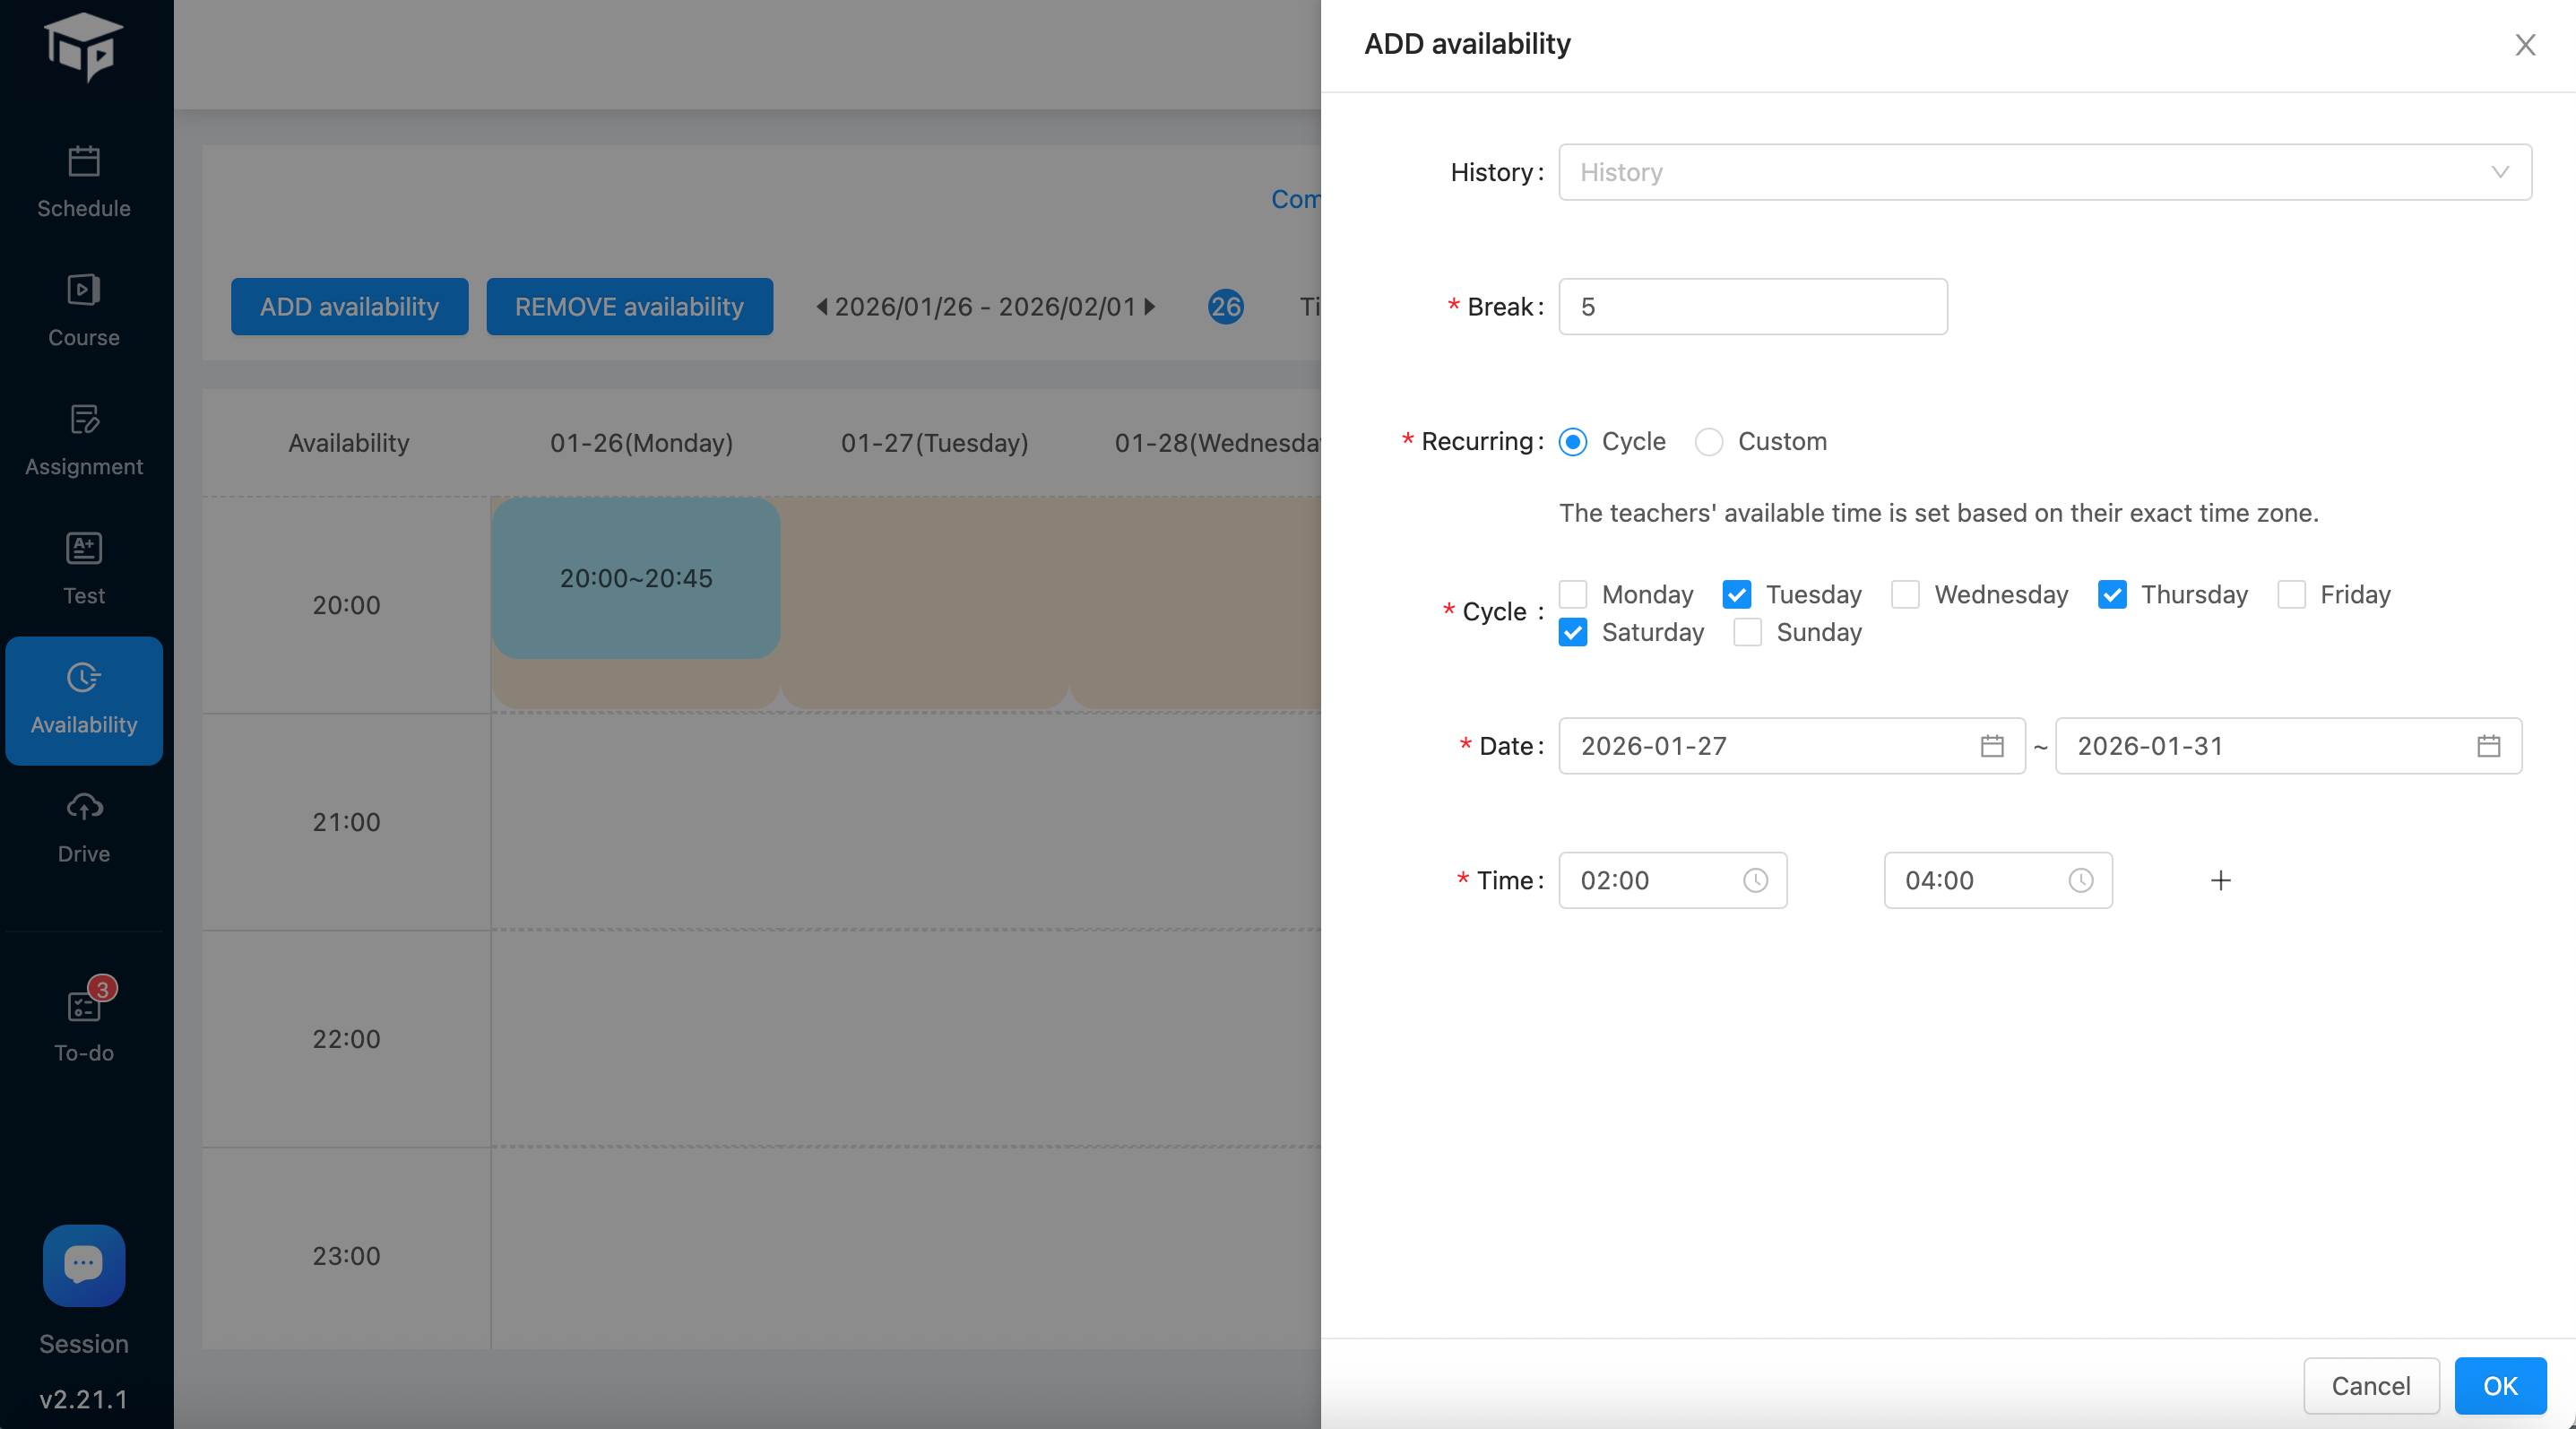Image resolution: width=2576 pixels, height=1429 pixels.
Task: Uncheck the Thursday checkbox
Action: (2111, 595)
